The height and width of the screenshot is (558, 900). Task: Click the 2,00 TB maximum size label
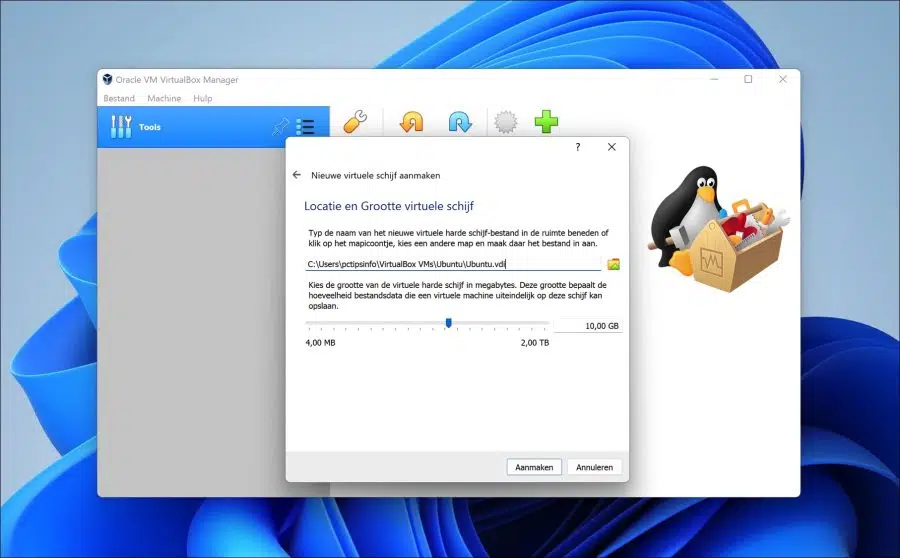pyautogui.click(x=535, y=343)
